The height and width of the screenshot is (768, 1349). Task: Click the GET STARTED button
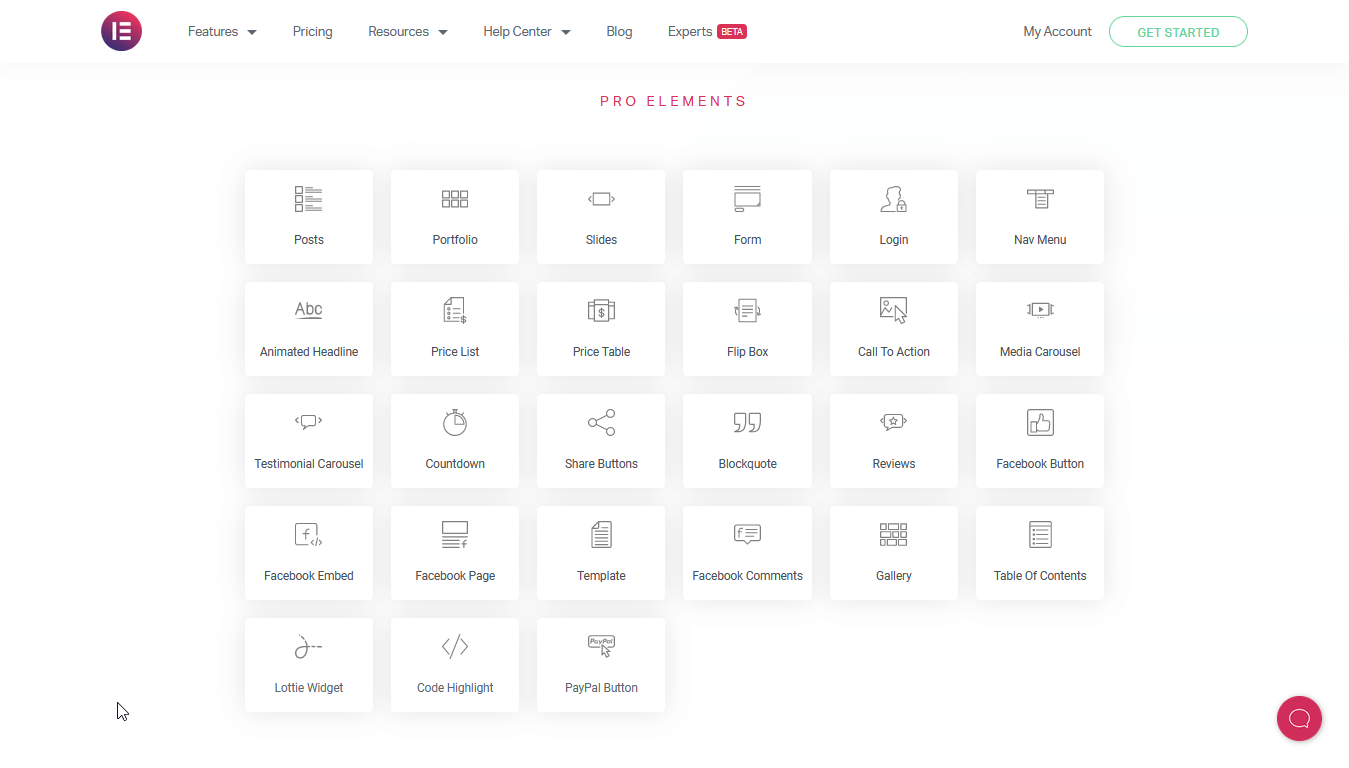coord(1178,31)
